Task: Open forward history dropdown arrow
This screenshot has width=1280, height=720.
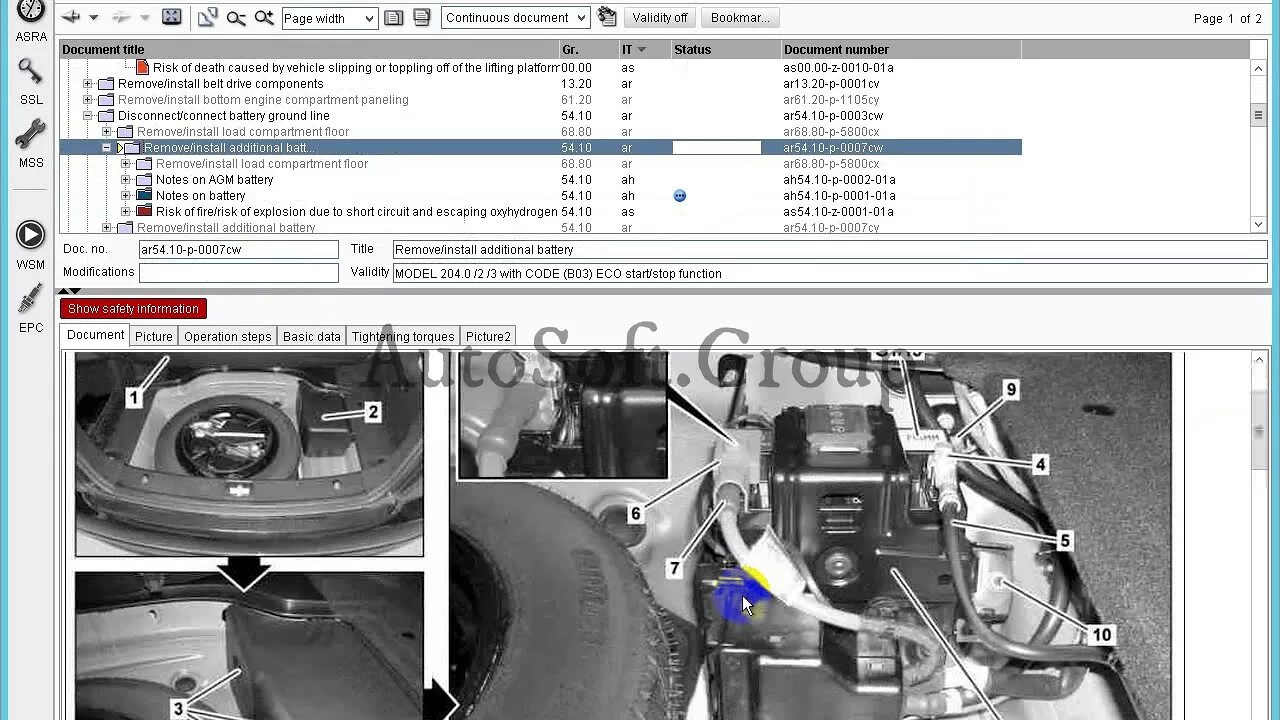Action: pyautogui.click(x=144, y=18)
